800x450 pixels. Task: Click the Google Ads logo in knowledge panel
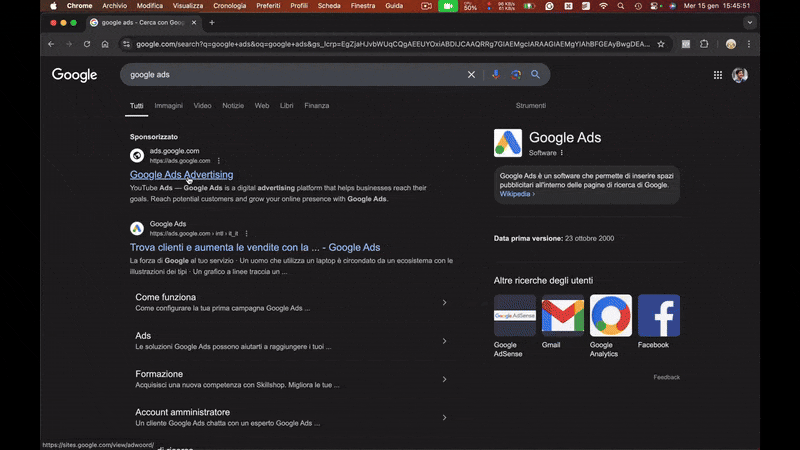[508, 143]
